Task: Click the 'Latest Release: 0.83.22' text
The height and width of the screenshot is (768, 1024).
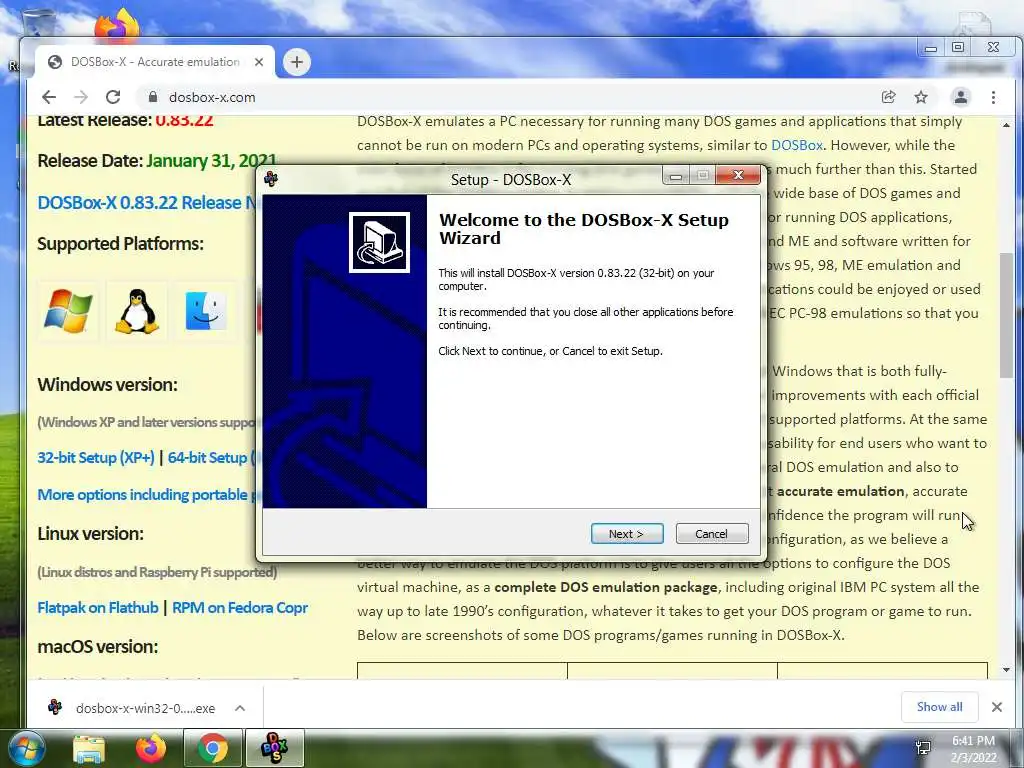Action: [x=125, y=121]
